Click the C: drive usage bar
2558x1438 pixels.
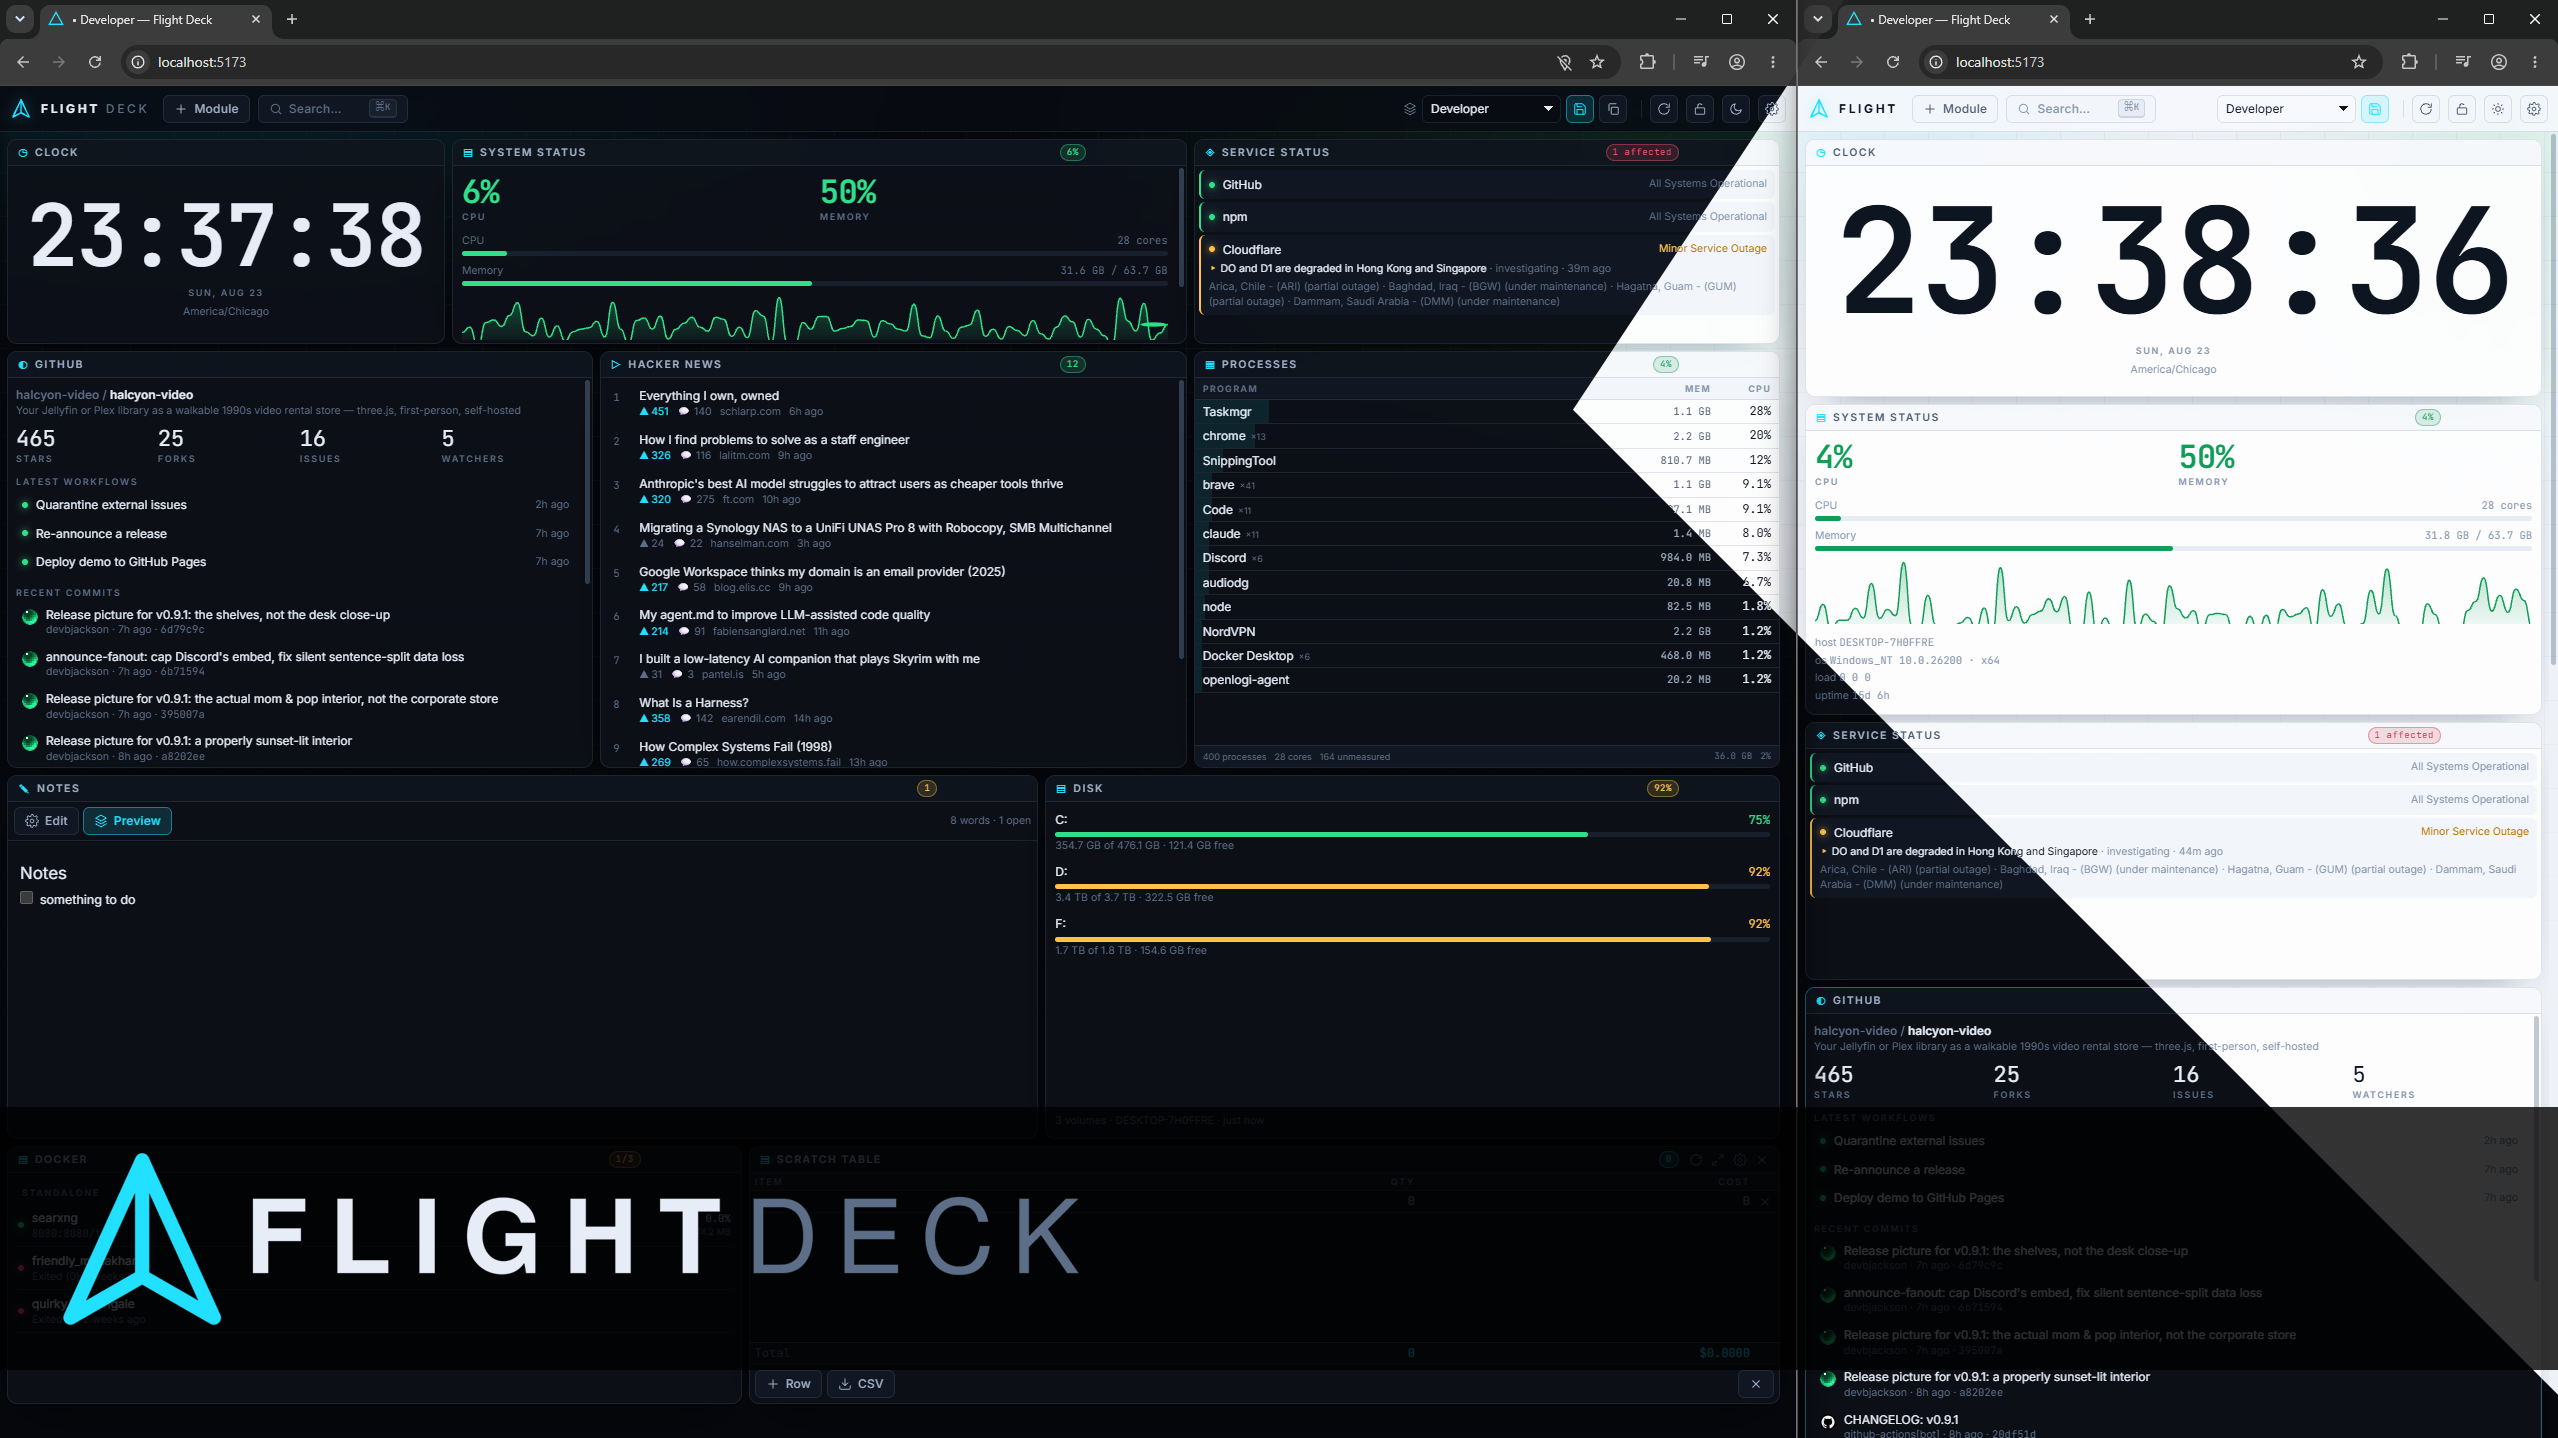[x=1412, y=834]
